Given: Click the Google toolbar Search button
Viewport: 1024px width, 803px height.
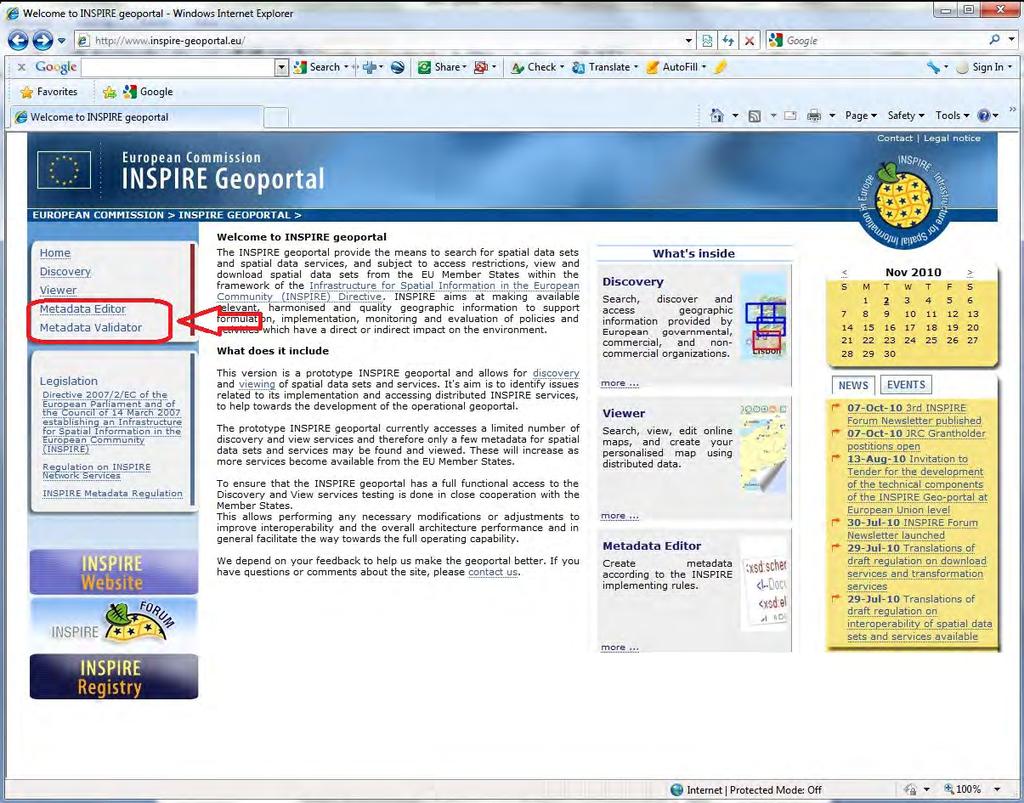Looking at the screenshot, I should 320,67.
